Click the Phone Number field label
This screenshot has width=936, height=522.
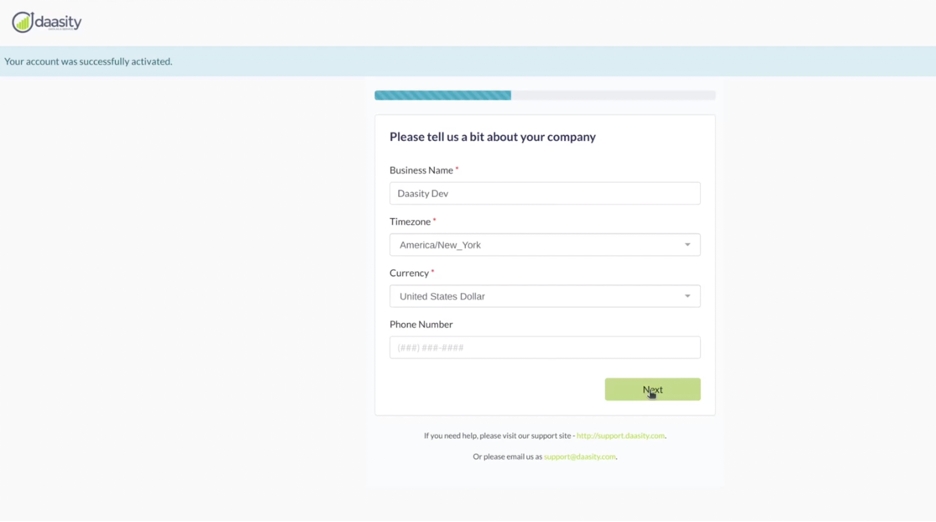pos(421,324)
